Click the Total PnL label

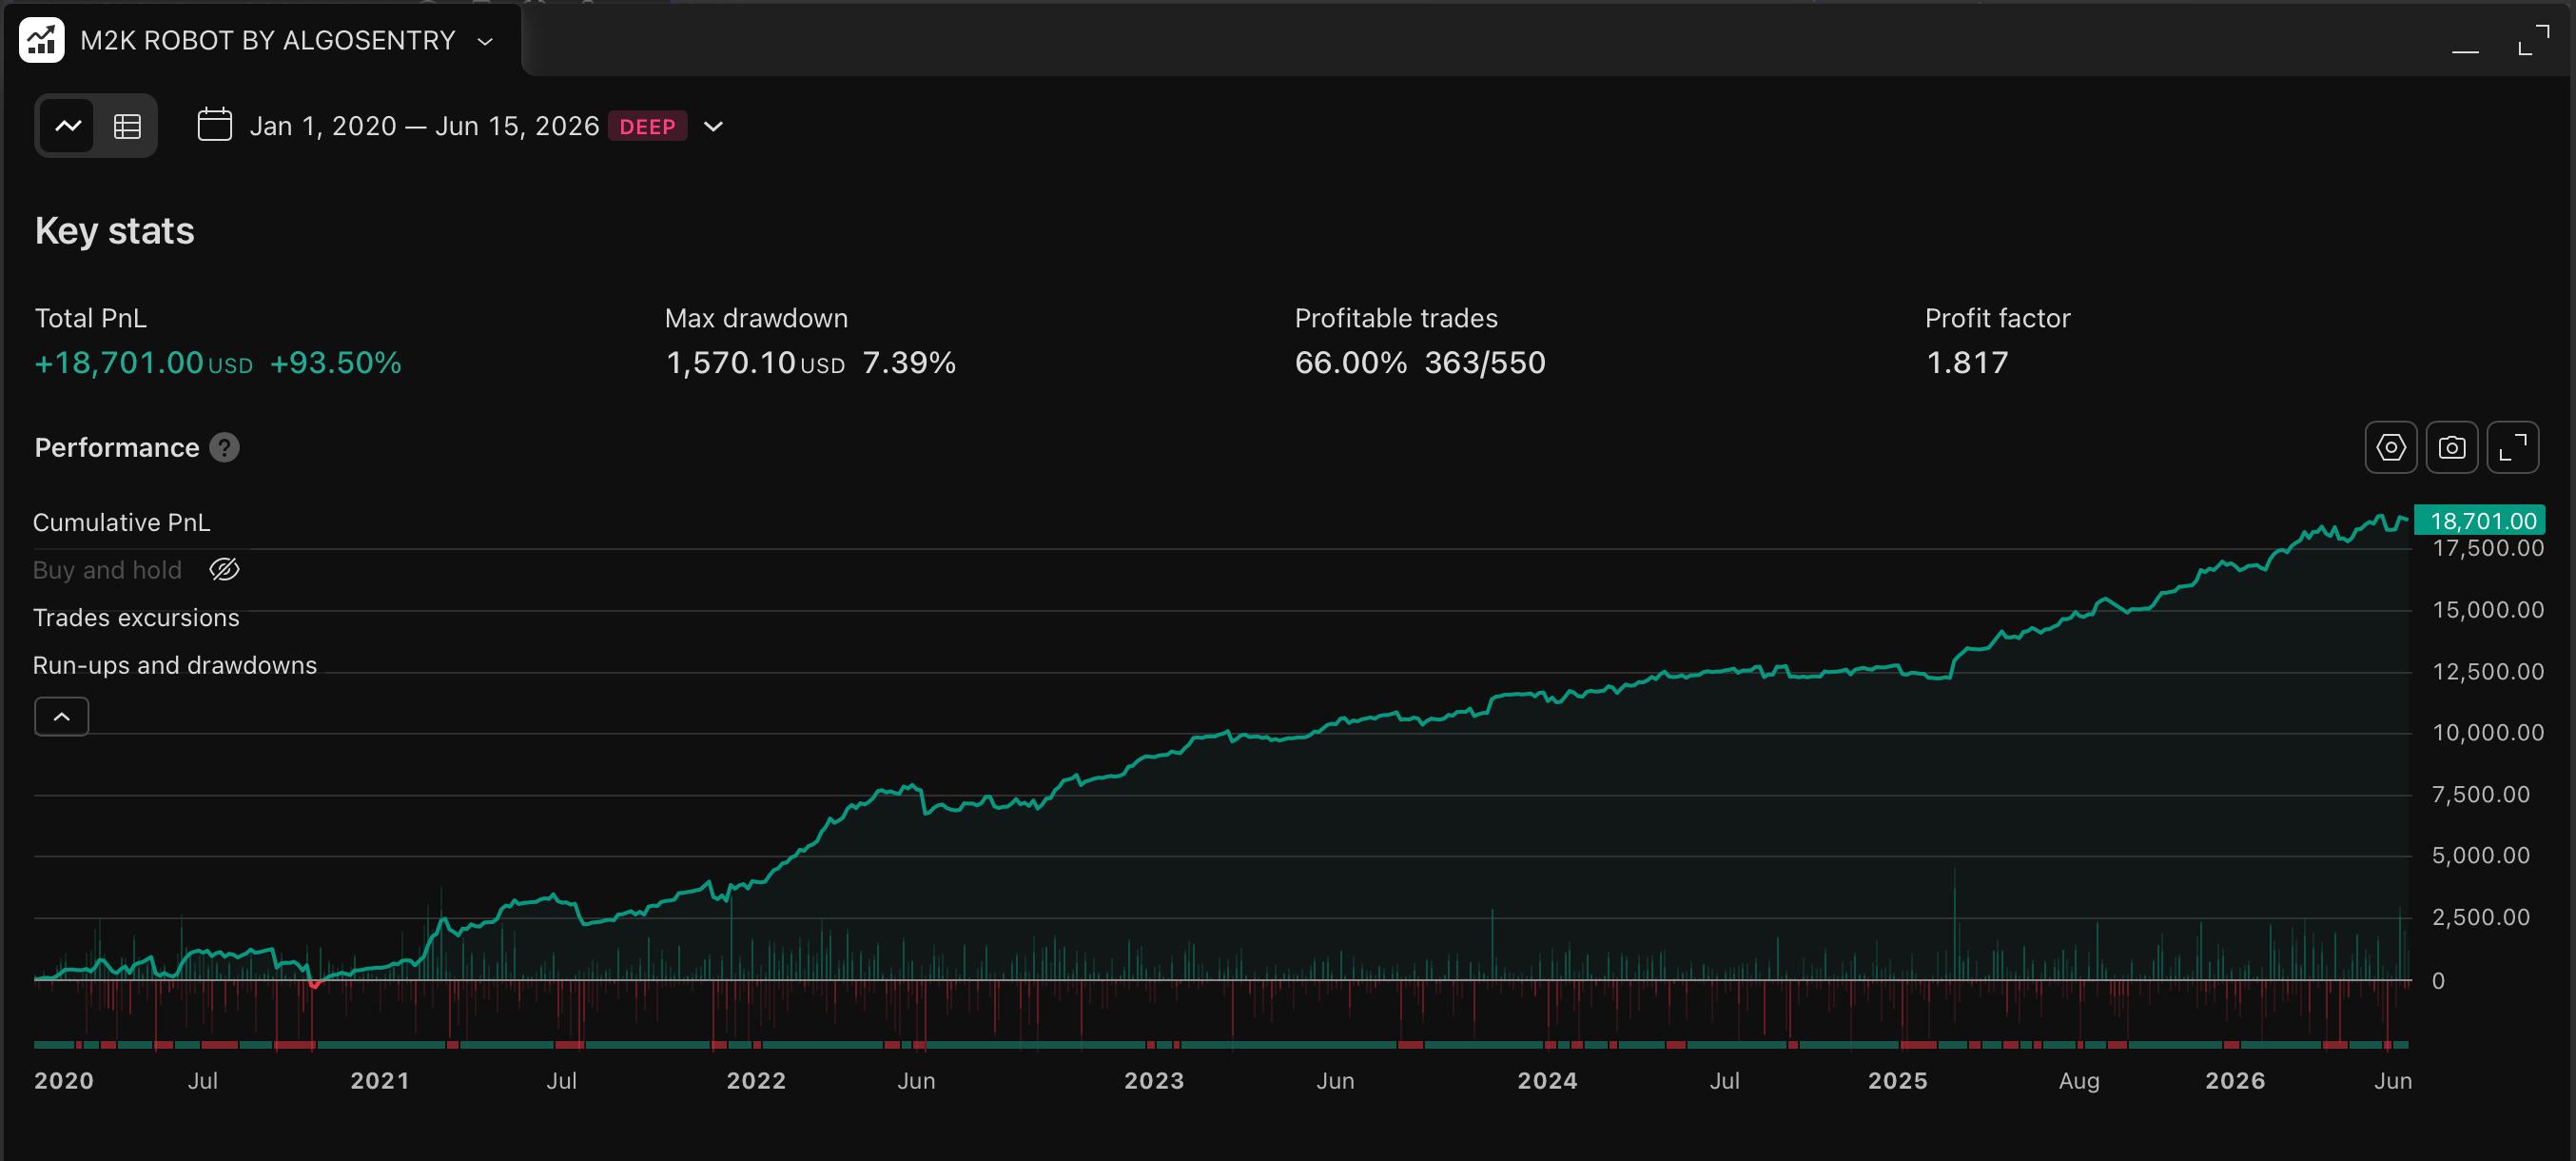coord(91,318)
